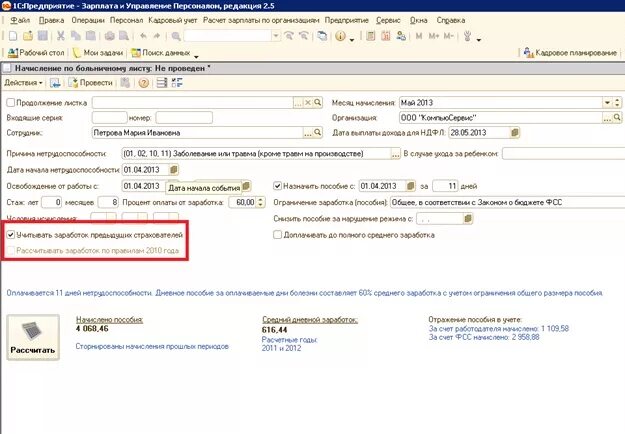This screenshot has height=434, width=625.
Task: Open the Кадровый учет menu
Action: pyautogui.click(x=173, y=20)
